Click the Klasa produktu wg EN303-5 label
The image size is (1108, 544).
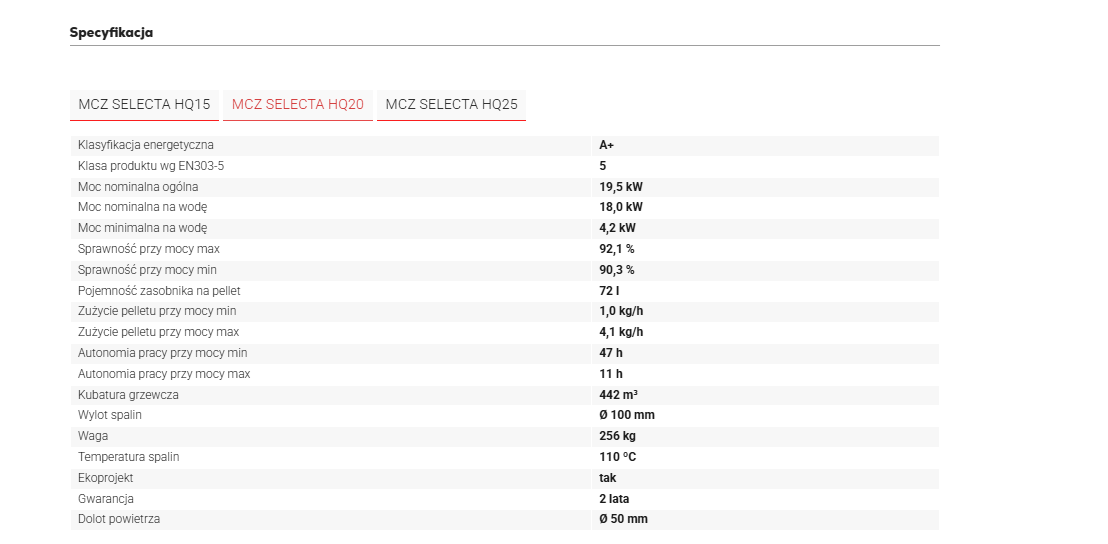tap(151, 166)
